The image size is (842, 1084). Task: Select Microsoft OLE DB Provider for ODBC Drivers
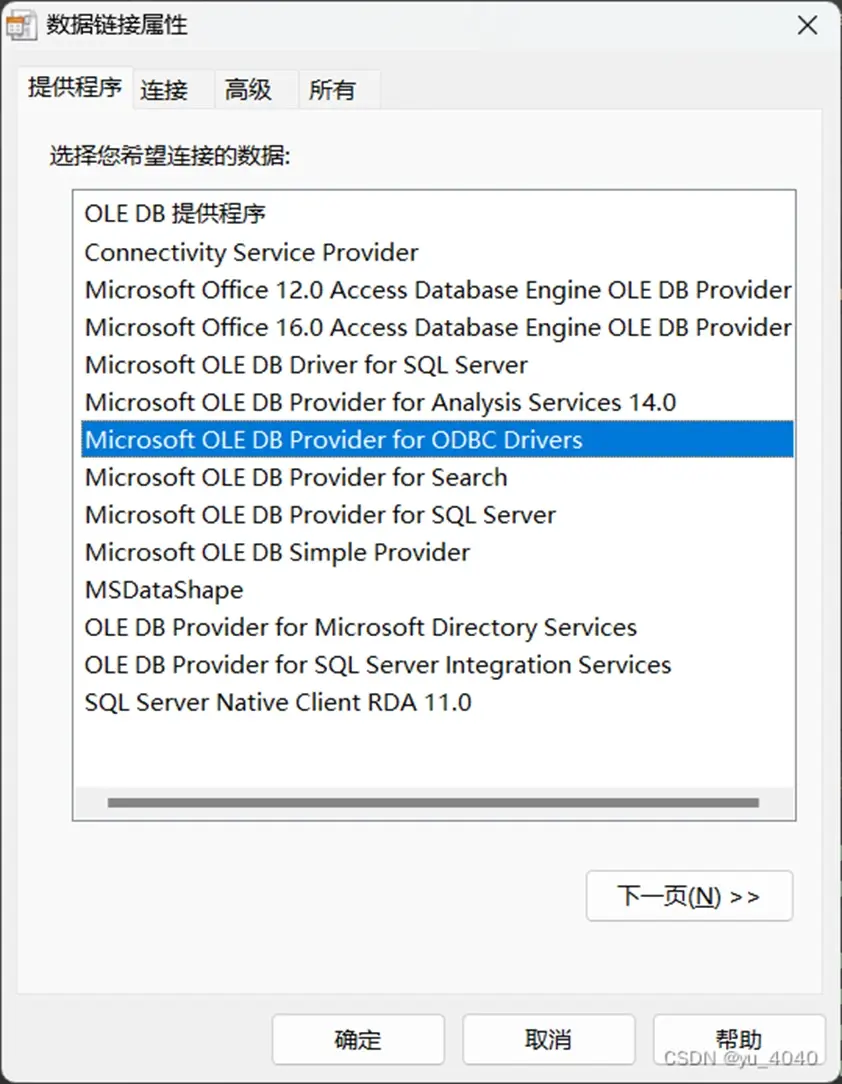(438, 439)
